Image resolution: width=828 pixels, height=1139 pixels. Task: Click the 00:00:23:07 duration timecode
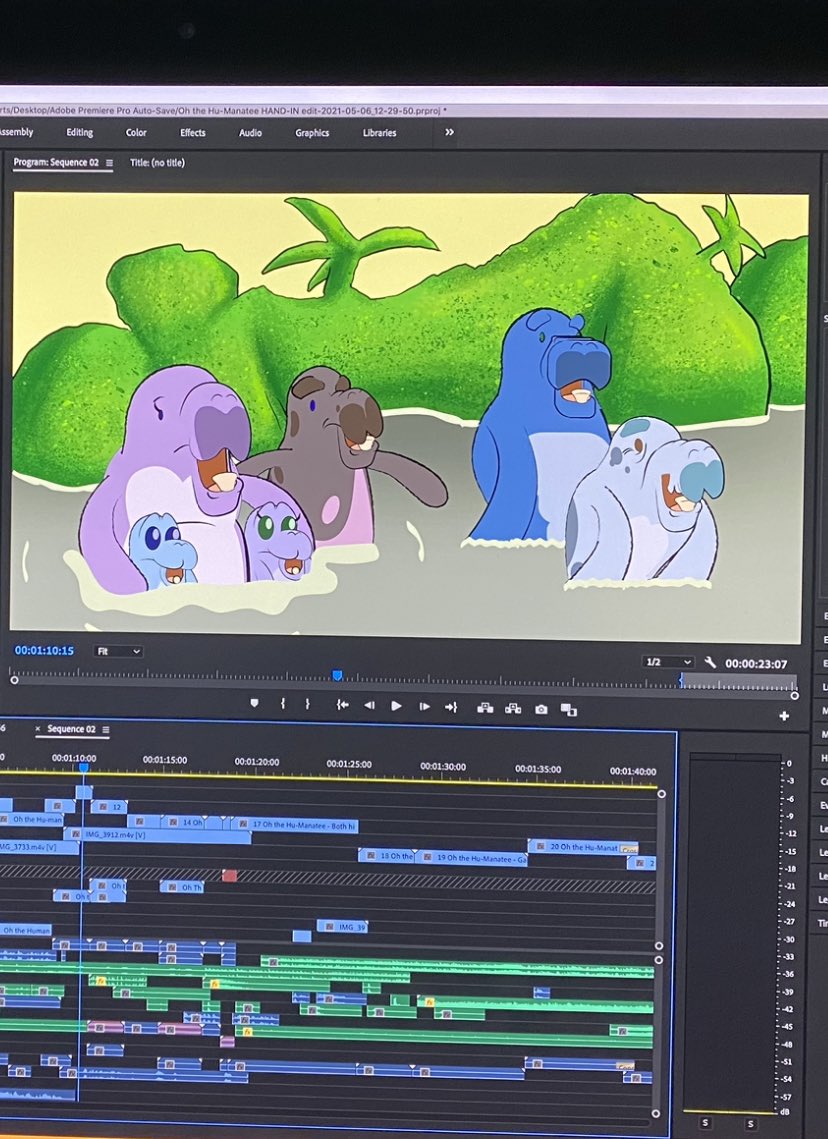coord(755,664)
